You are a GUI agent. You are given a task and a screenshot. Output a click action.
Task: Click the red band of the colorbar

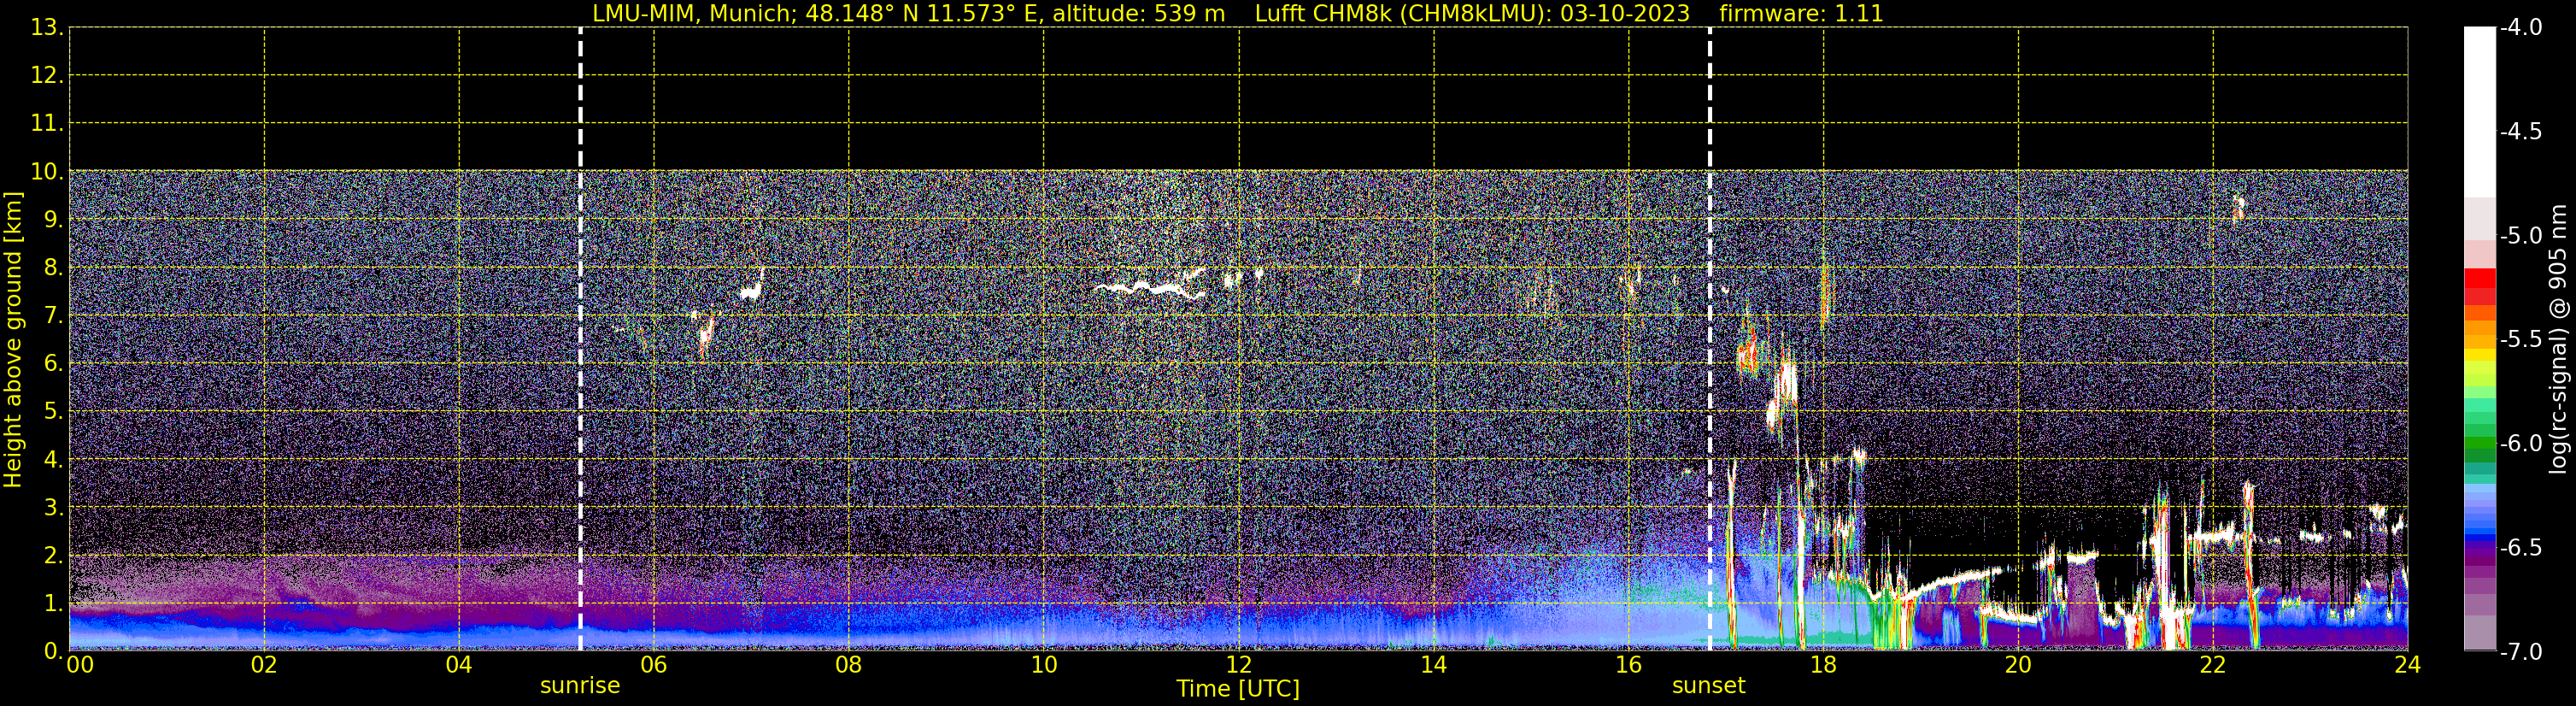tap(2480, 286)
